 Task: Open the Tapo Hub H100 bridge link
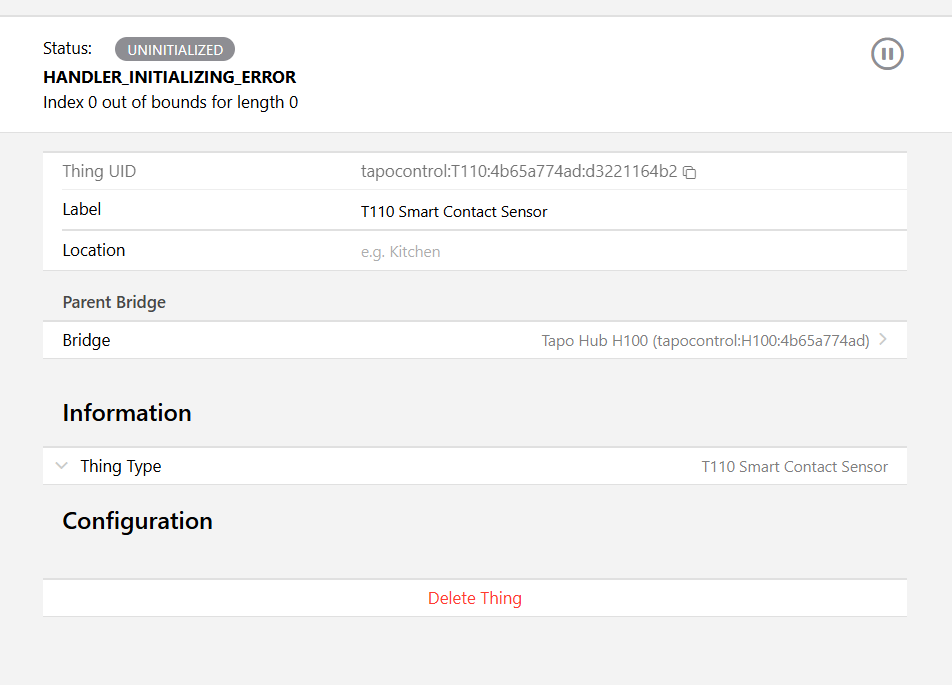[705, 341]
